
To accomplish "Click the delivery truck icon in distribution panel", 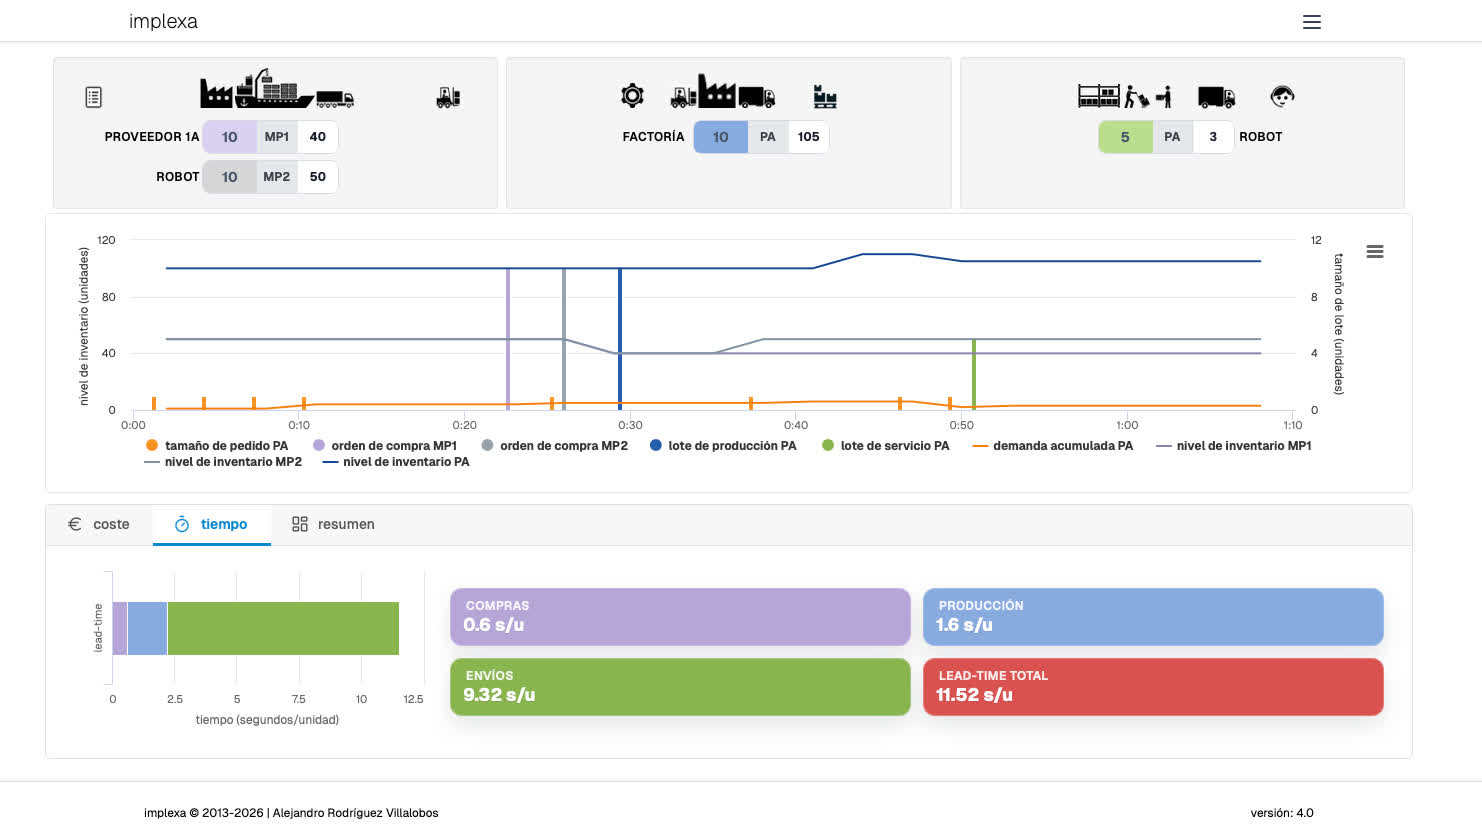I will pos(1216,96).
